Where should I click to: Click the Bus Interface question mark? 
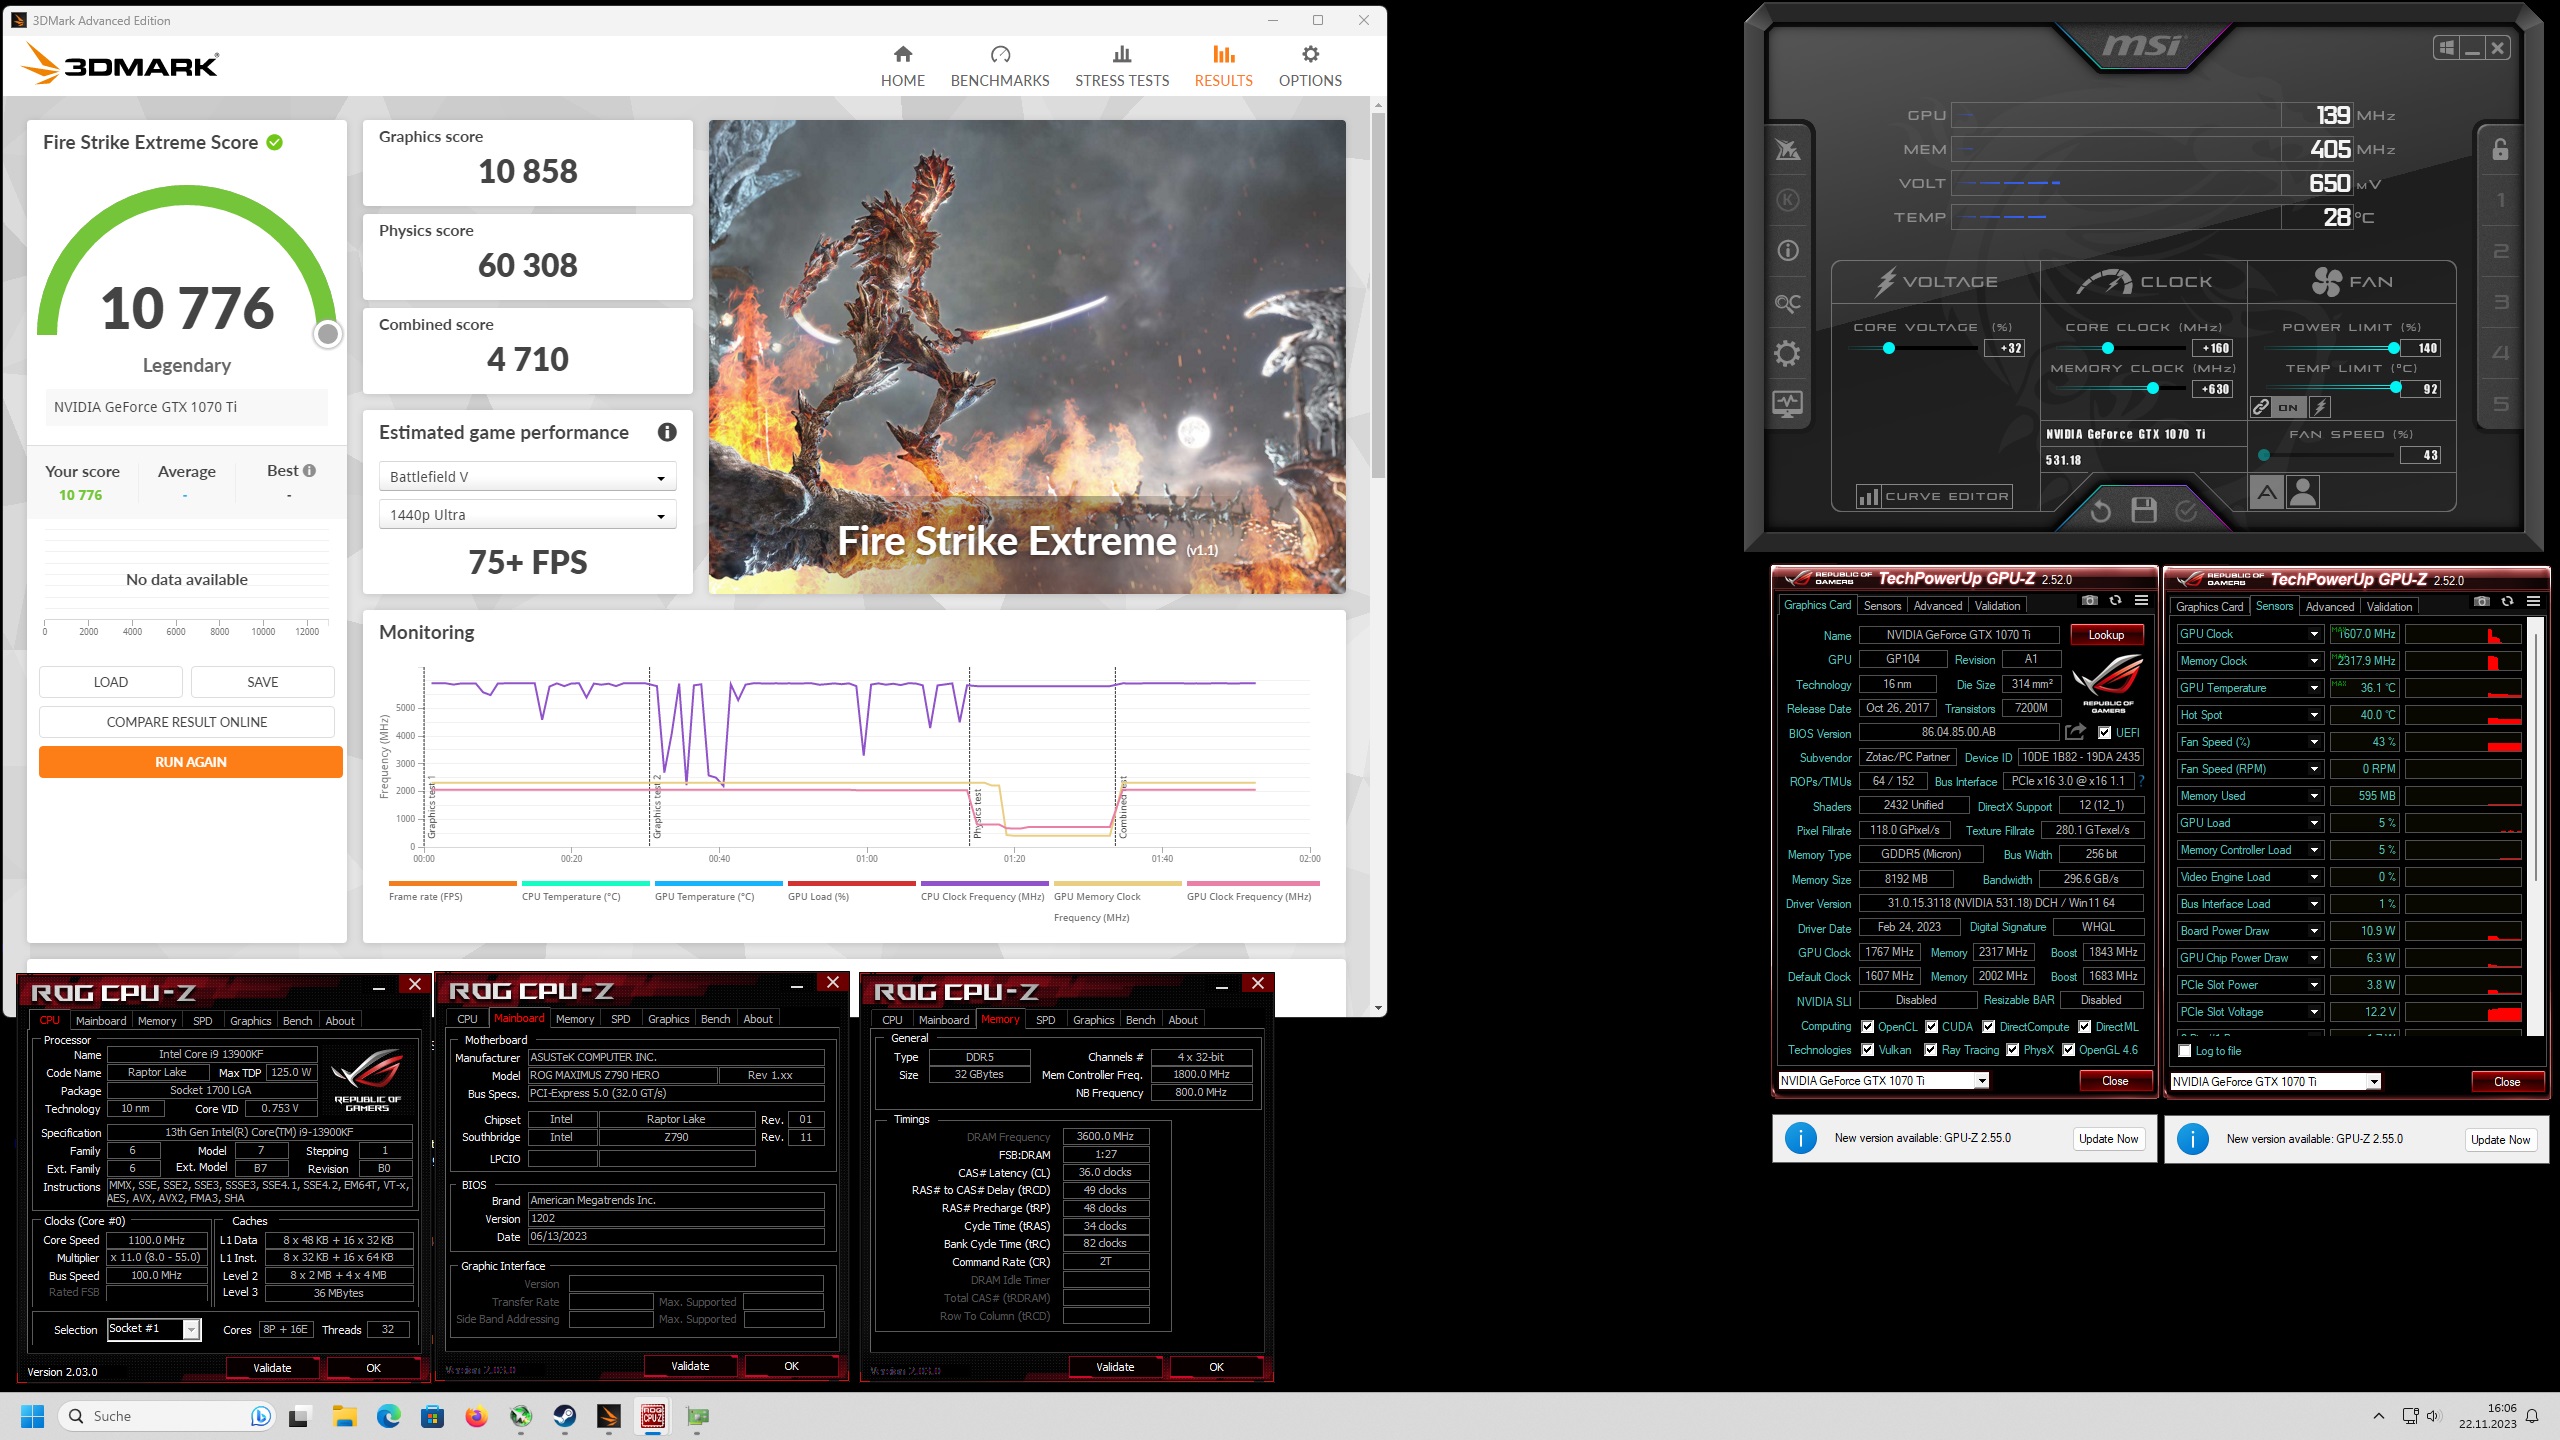2141,781
